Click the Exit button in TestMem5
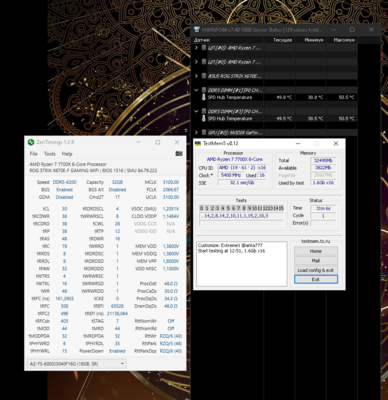The width and height of the screenshot is (388, 400). 316,279
